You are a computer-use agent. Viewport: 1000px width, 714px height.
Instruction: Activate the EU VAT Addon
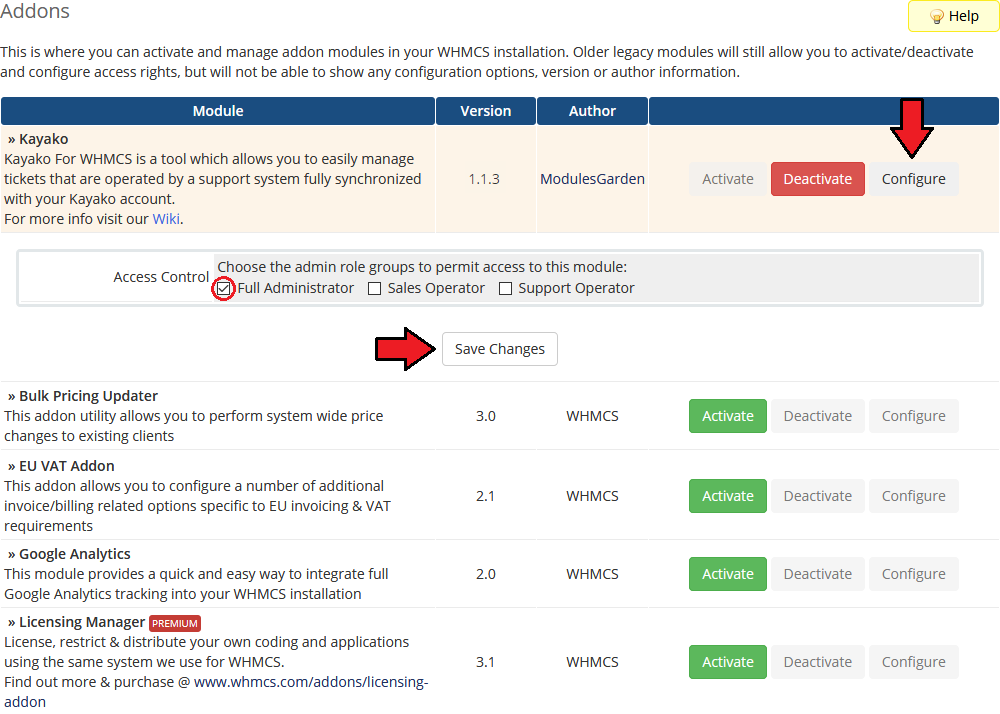tap(728, 496)
